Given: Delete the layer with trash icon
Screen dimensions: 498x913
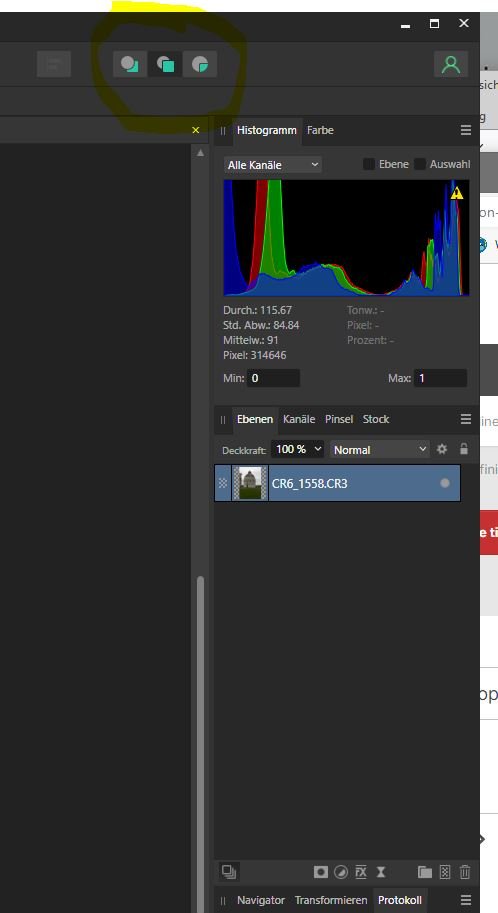Looking at the screenshot, I should [x=465, y=872].
